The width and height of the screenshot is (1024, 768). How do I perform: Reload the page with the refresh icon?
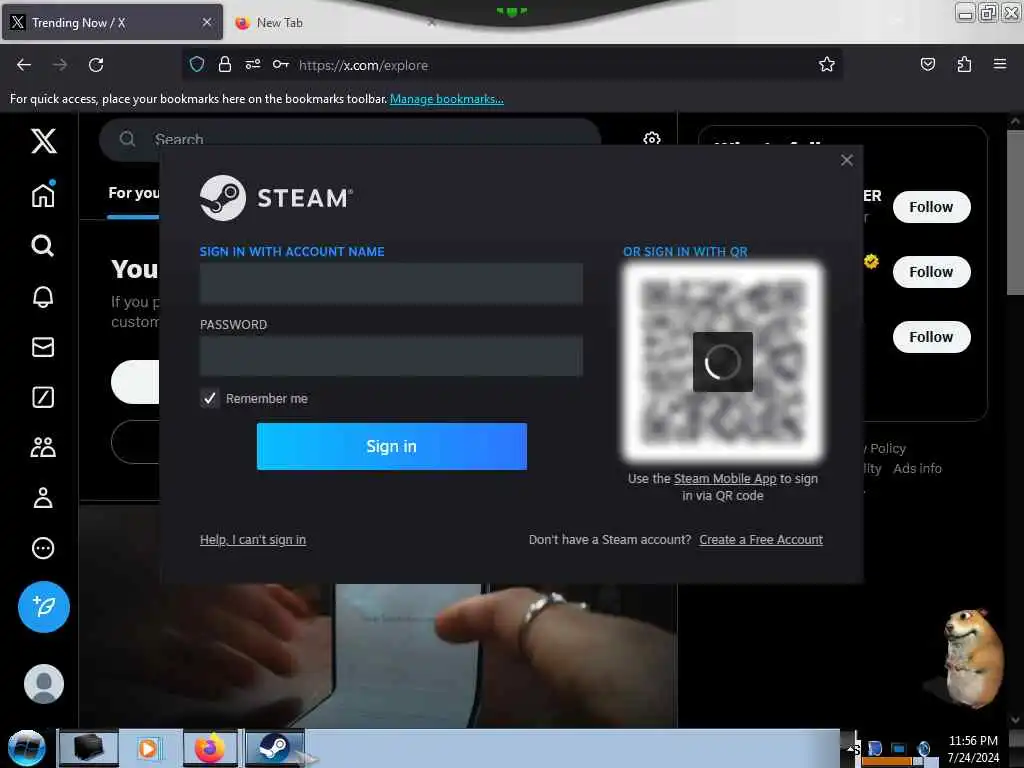[96, 65]
